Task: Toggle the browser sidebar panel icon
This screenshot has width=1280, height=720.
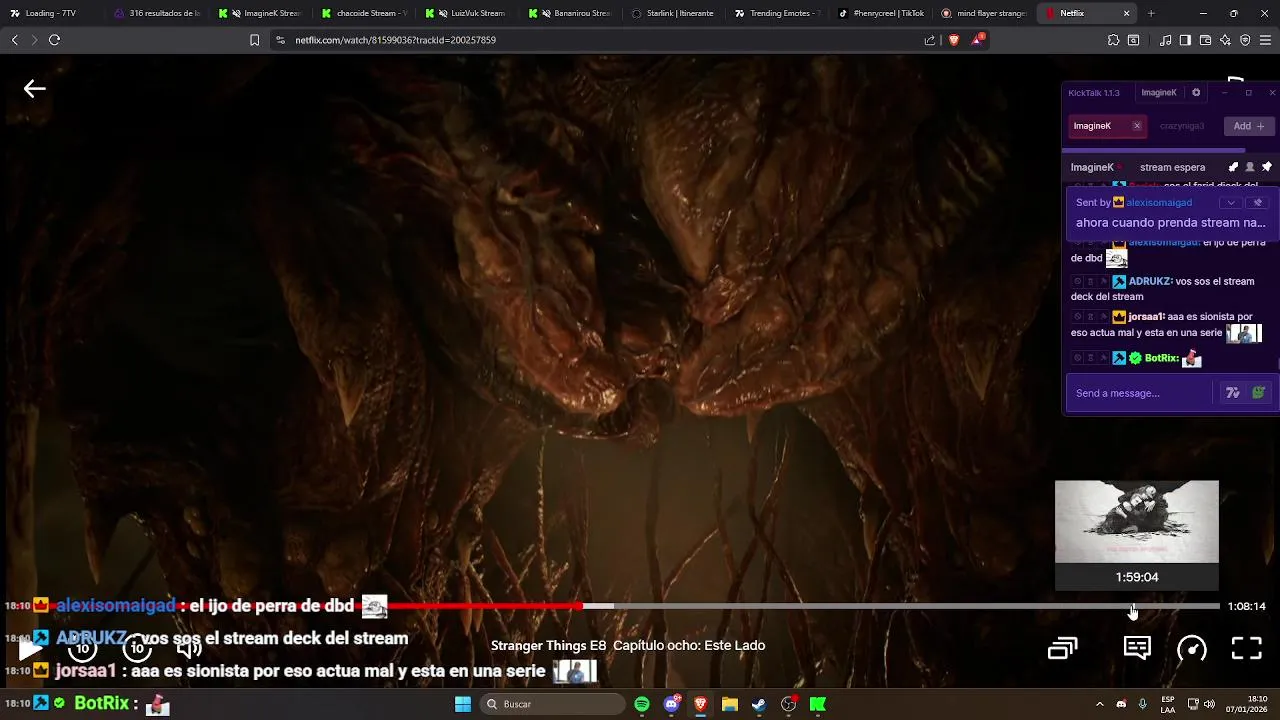Action: 1185,40
